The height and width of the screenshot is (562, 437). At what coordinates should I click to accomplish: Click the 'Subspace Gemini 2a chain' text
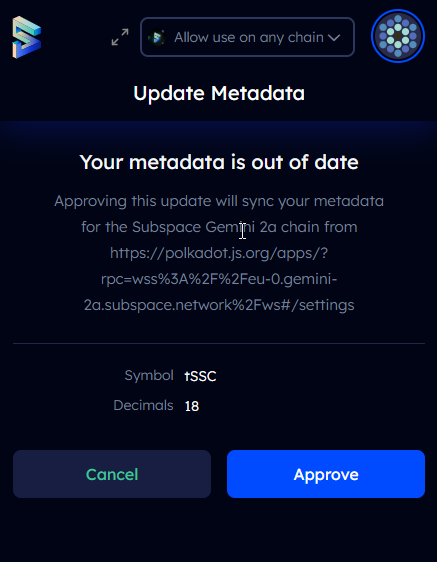click(225, 227)
